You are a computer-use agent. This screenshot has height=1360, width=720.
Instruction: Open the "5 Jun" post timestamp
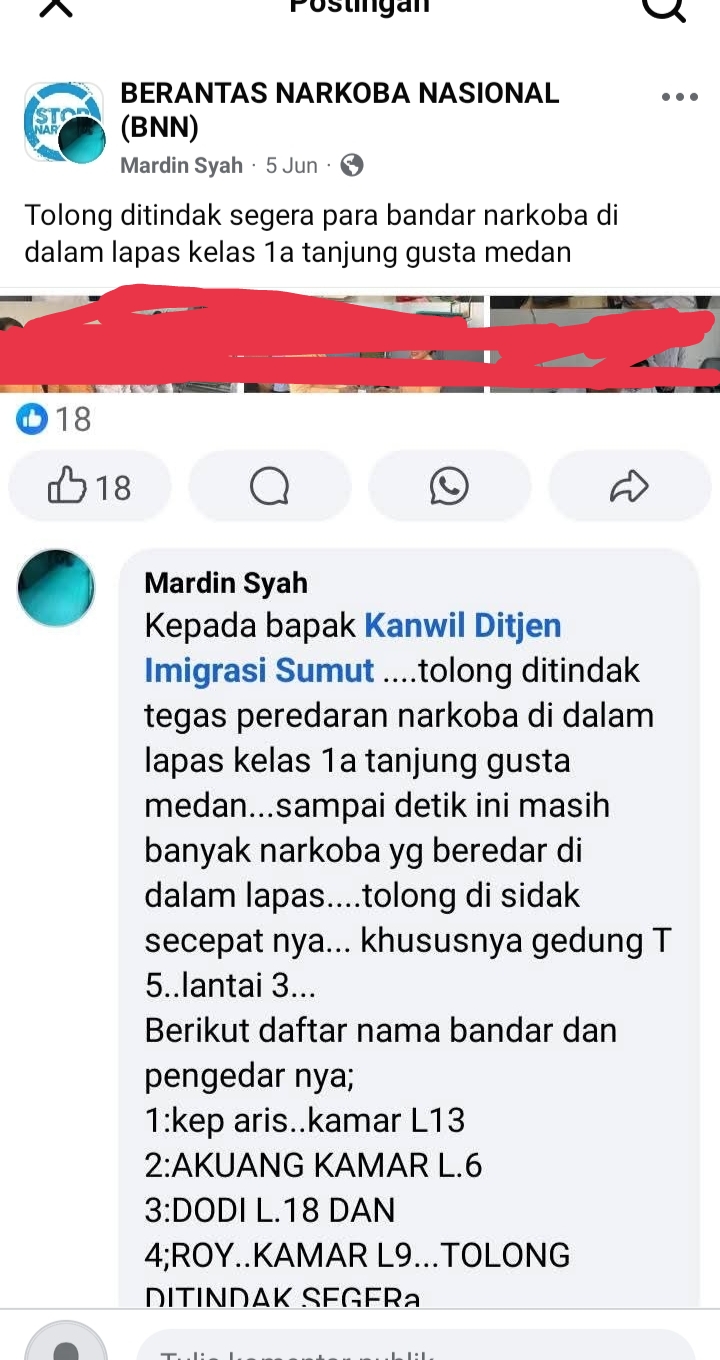291,165
